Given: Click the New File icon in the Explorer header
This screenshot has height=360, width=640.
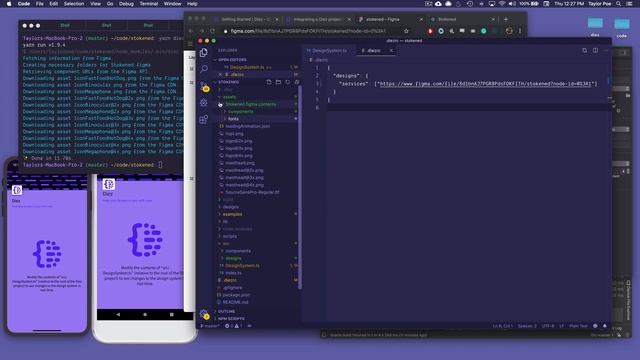Looking at the screenshot, I should point(269,82).
